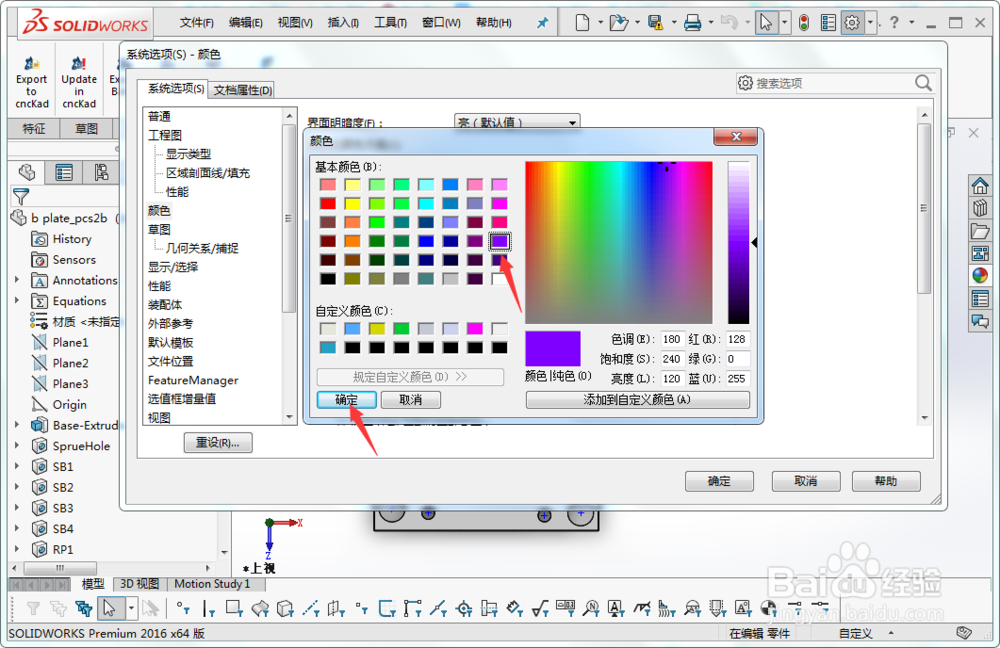Select the pure red basic color swatch
This screenshot has width=1000, height=648.
(328, 203)
